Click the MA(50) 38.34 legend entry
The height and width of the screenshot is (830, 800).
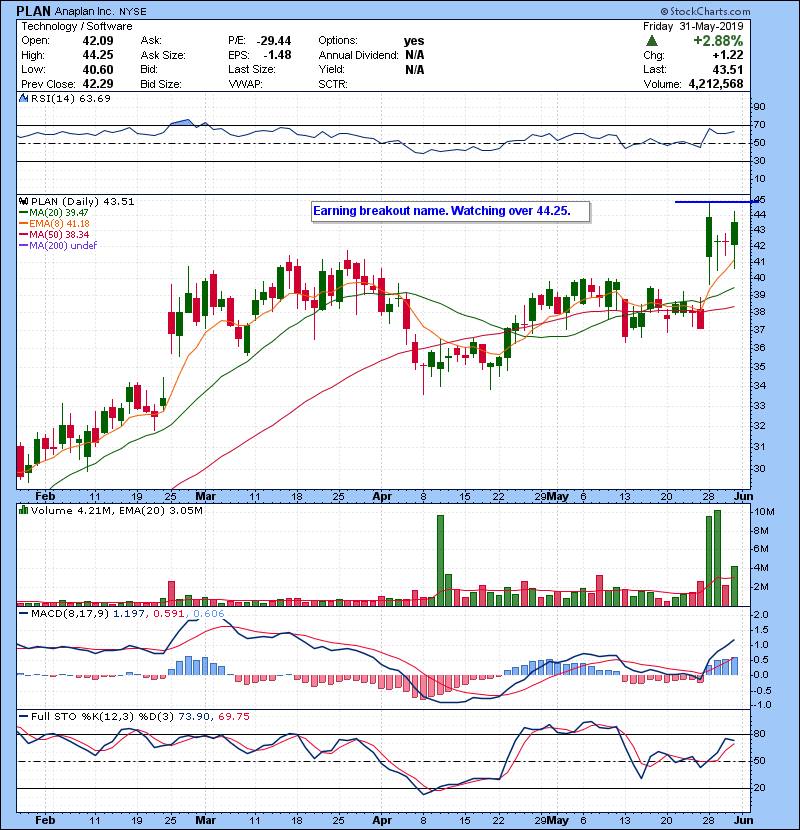point(54,234)
